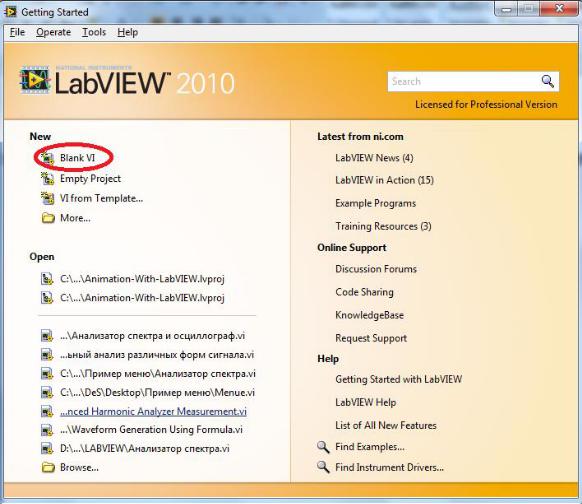The width and height of the screenshot is (582, 504).
Task: Open Code Sharing link
Action: (x=364, y=292)
